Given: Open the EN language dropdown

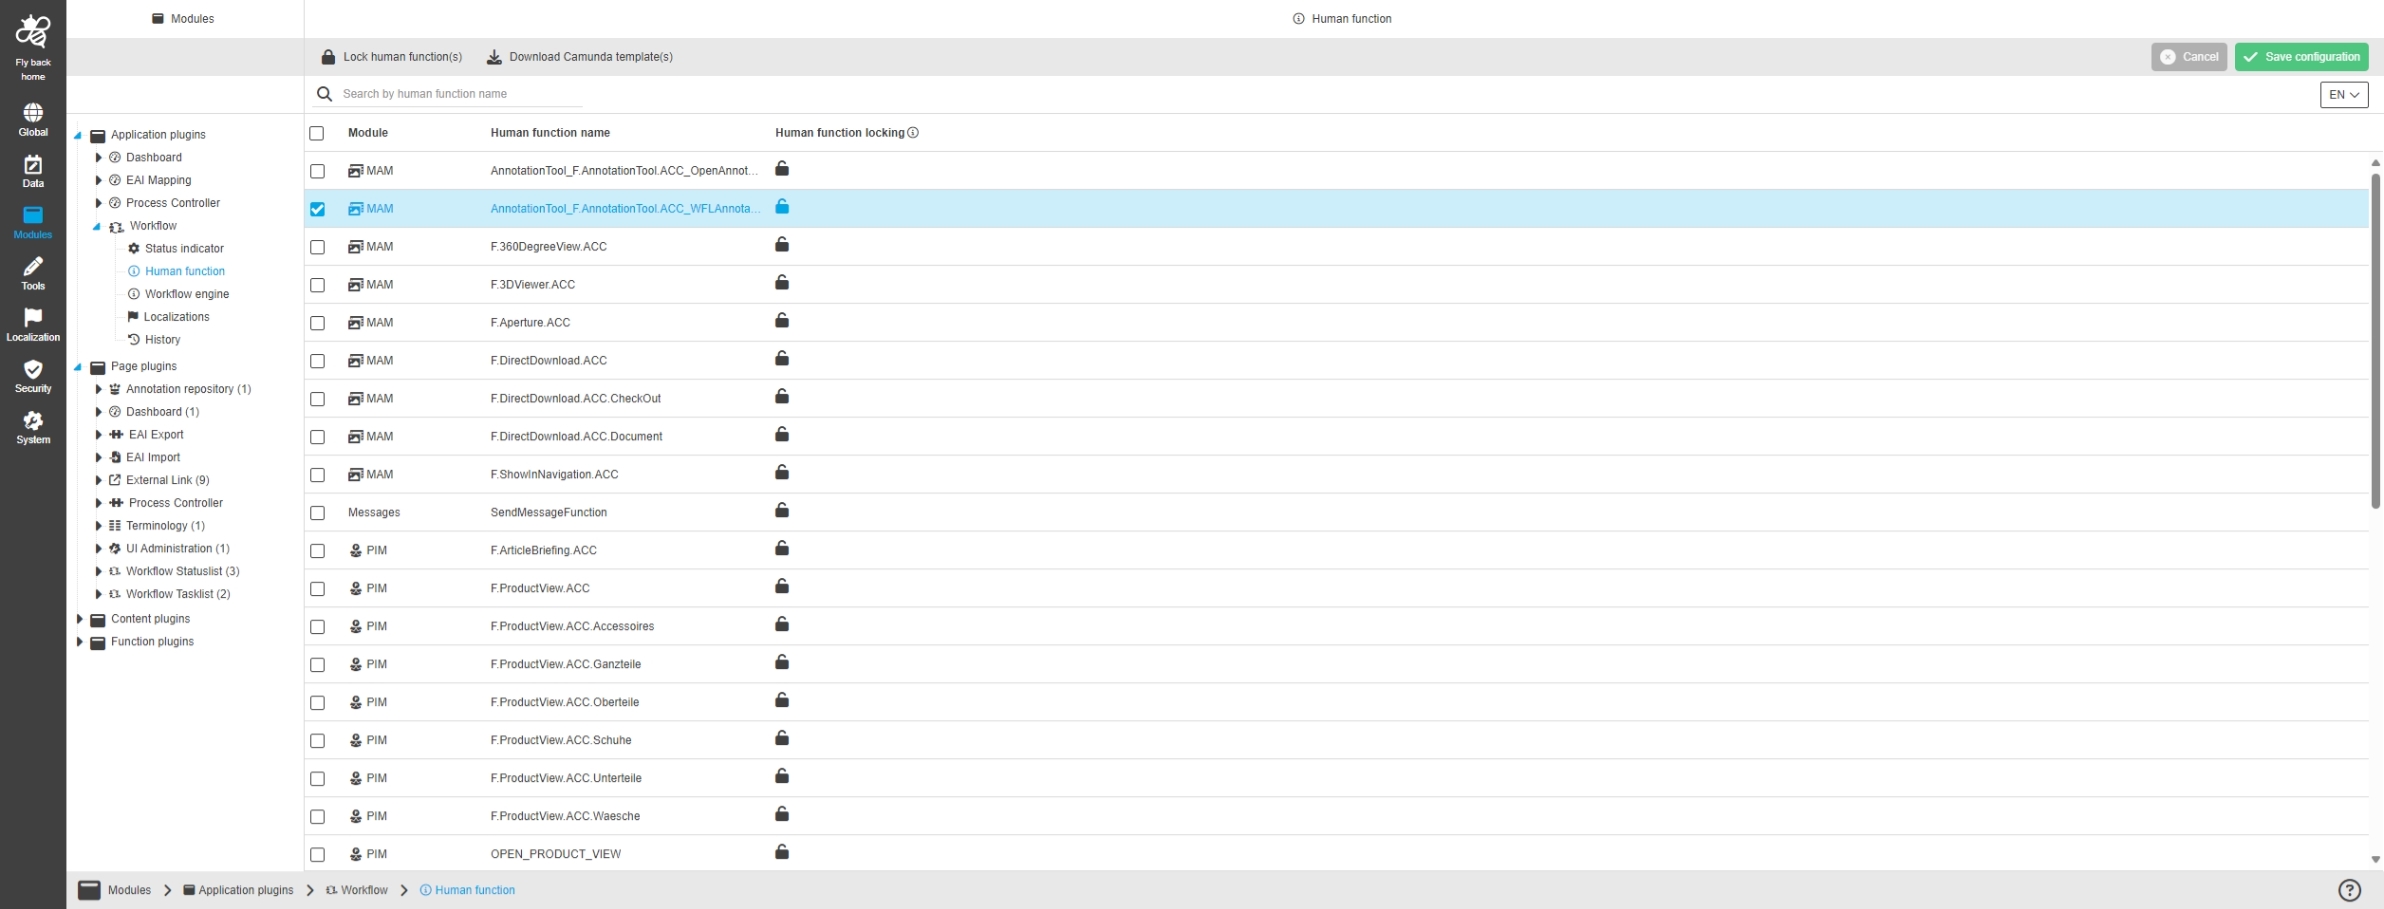Looking at the screenshot, I should click(x=2344, y=95).
